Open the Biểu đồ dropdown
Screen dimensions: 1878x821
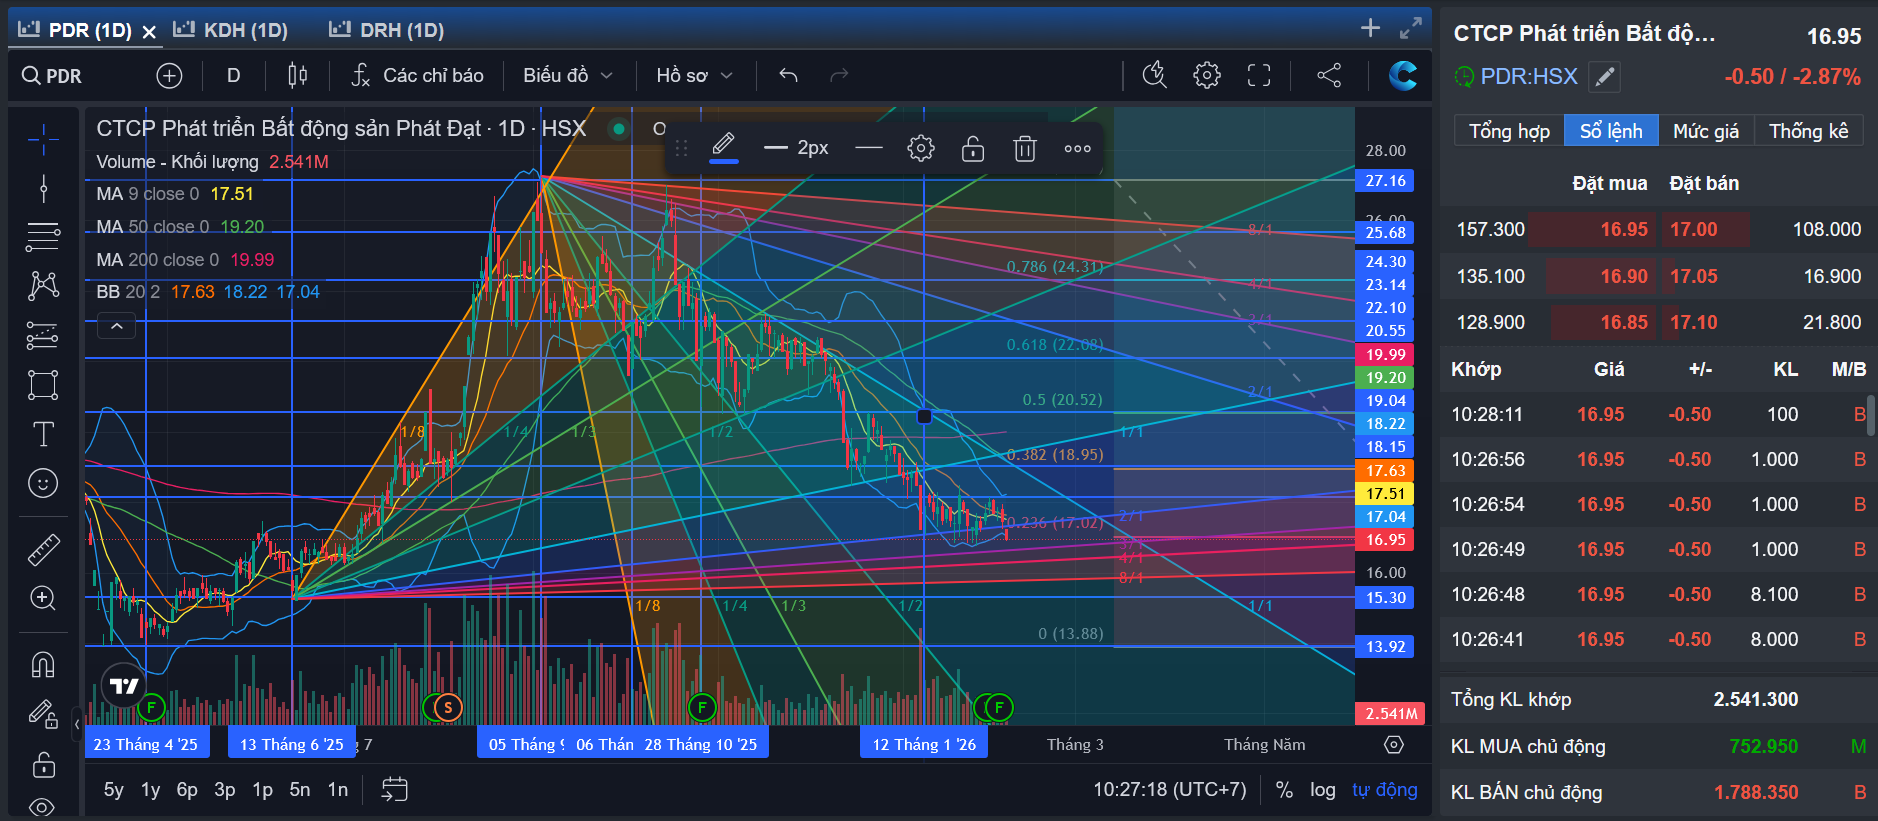(x=568, y=76)
